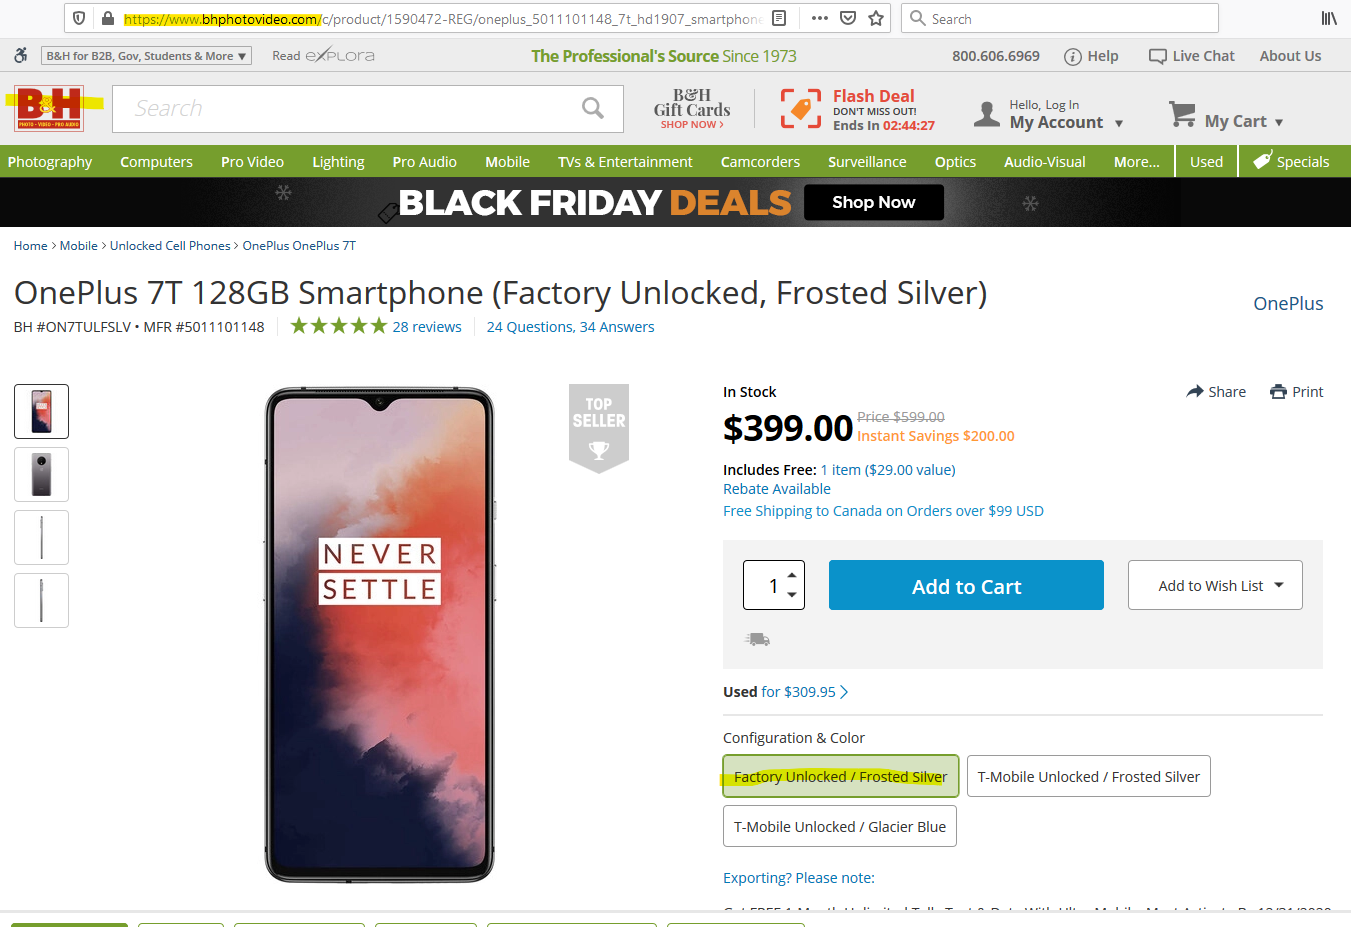Click the search magnifier icon in site search
The height and width of the screenshot is (927, 1351).
[593, 108]
